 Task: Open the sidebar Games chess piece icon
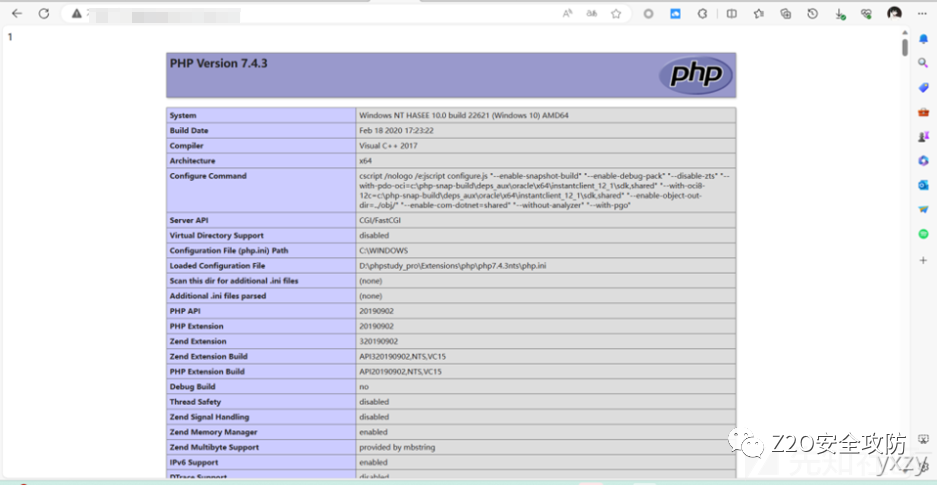pos(923,136)
